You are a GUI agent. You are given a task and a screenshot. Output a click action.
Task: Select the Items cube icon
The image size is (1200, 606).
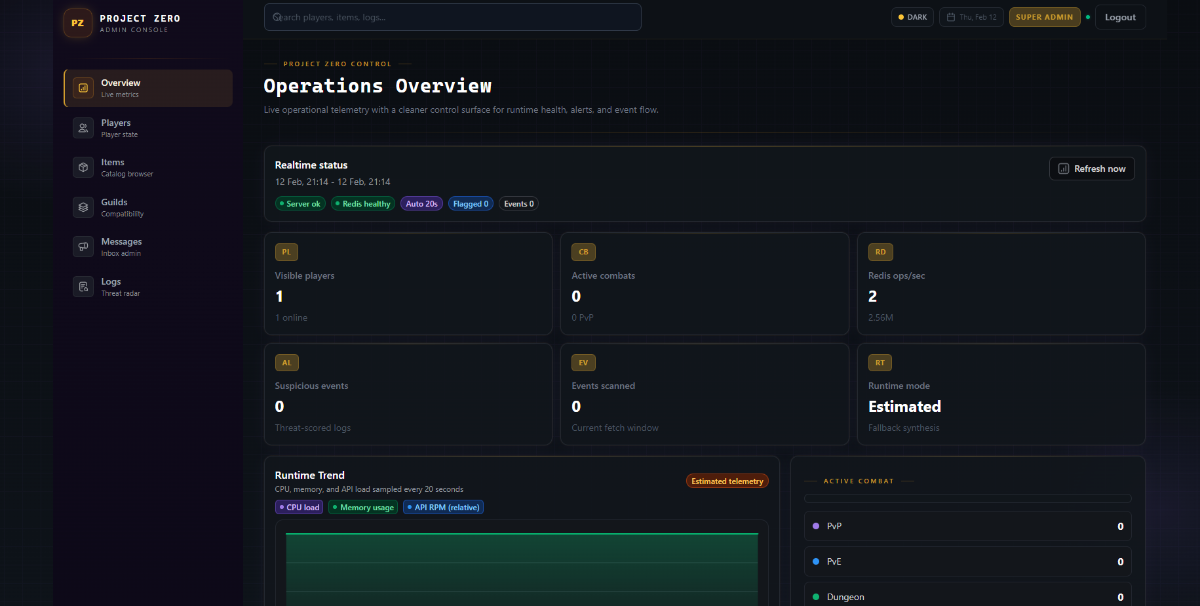pyautogui.click(x=83, y=167)
